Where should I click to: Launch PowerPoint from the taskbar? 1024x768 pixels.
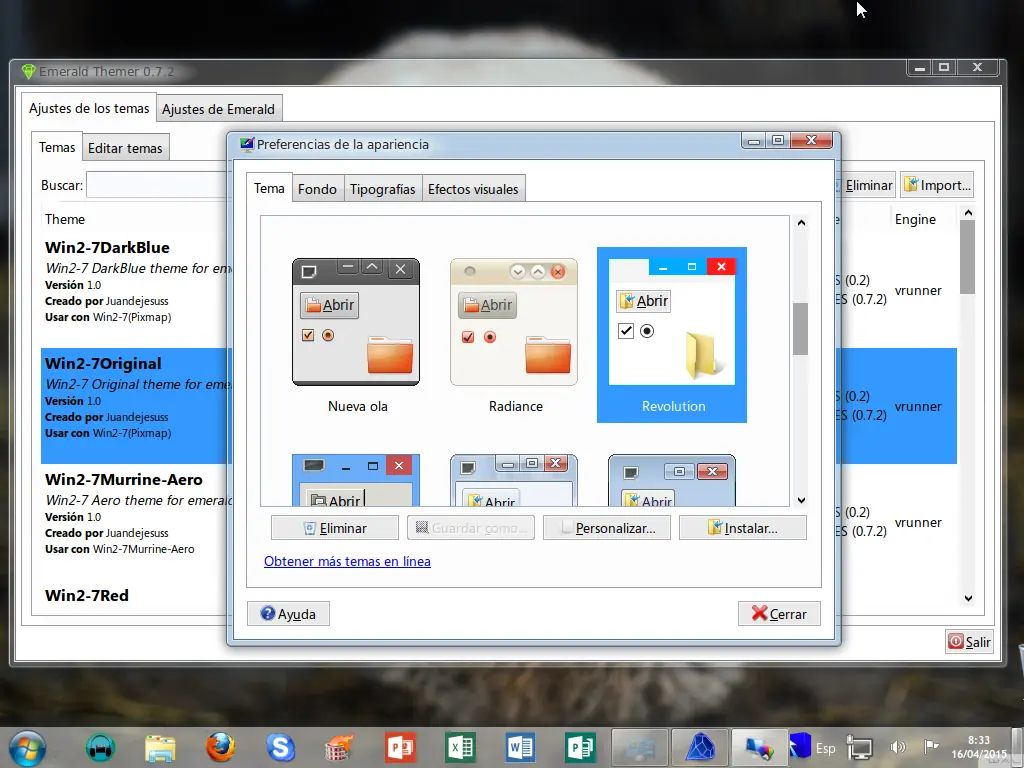pyautogui.click(x=400, y=748)
